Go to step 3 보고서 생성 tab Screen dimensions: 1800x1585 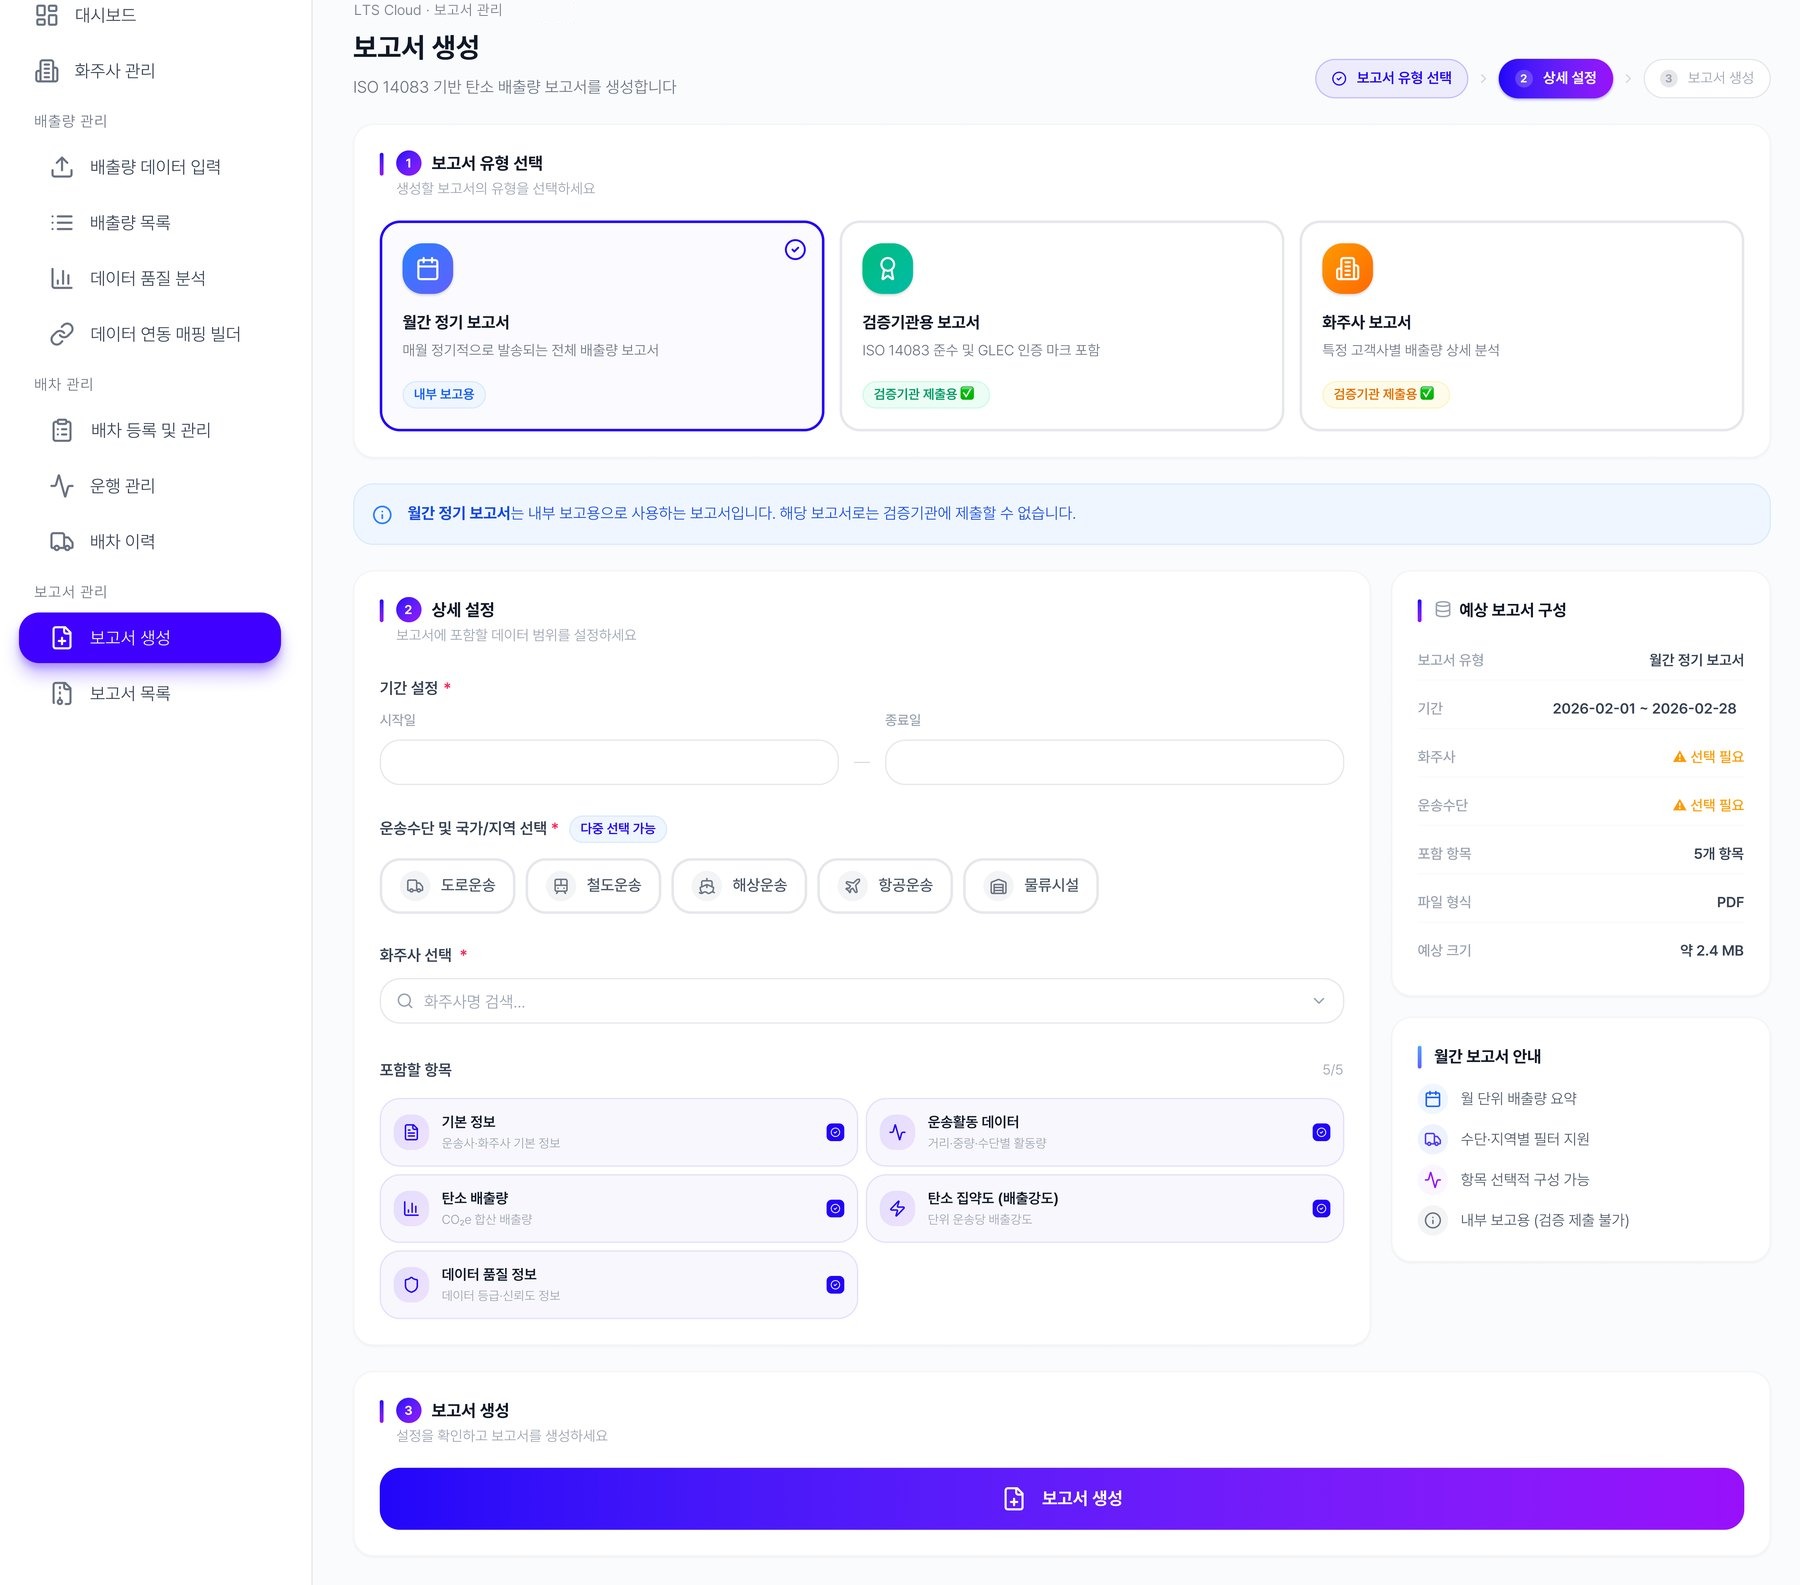pos(1707,78)
